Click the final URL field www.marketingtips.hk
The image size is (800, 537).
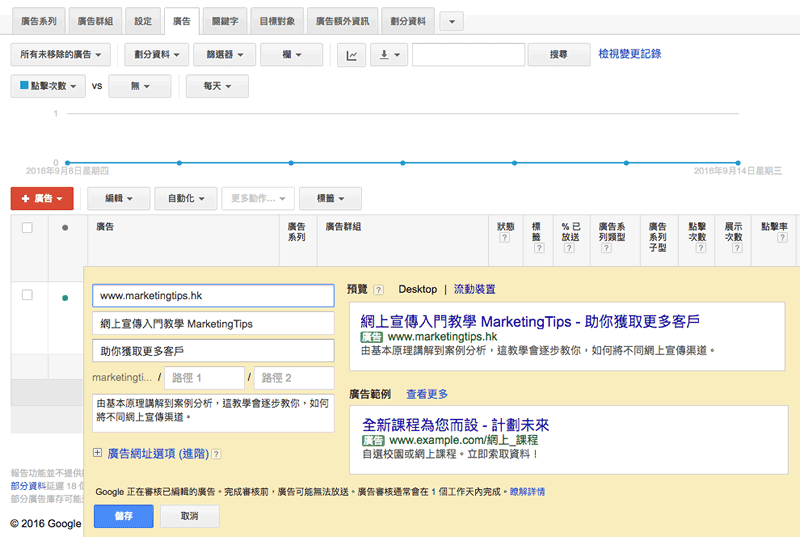[213, 296]
